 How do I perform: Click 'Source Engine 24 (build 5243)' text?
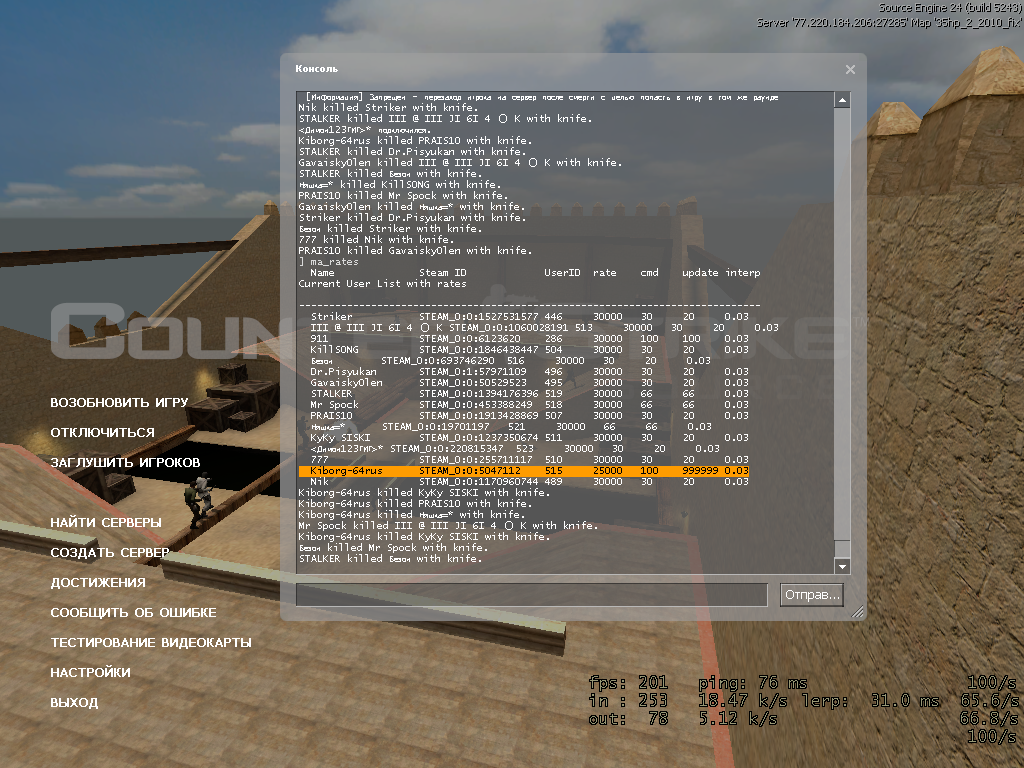pos(950,8)
